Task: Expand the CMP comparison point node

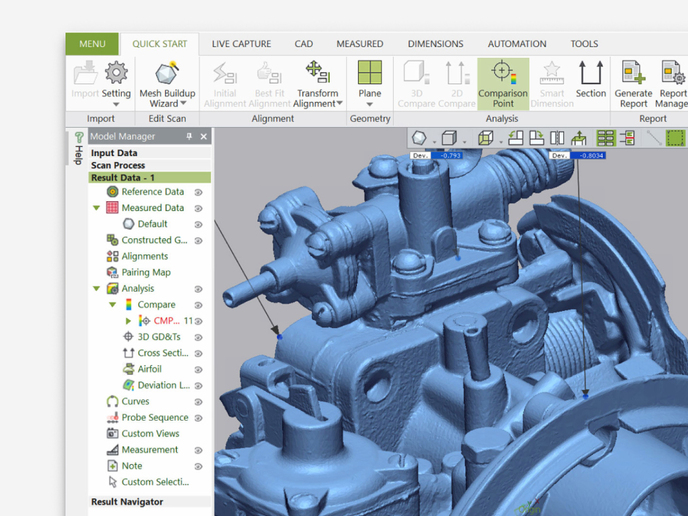Action: tap(128, 321)
